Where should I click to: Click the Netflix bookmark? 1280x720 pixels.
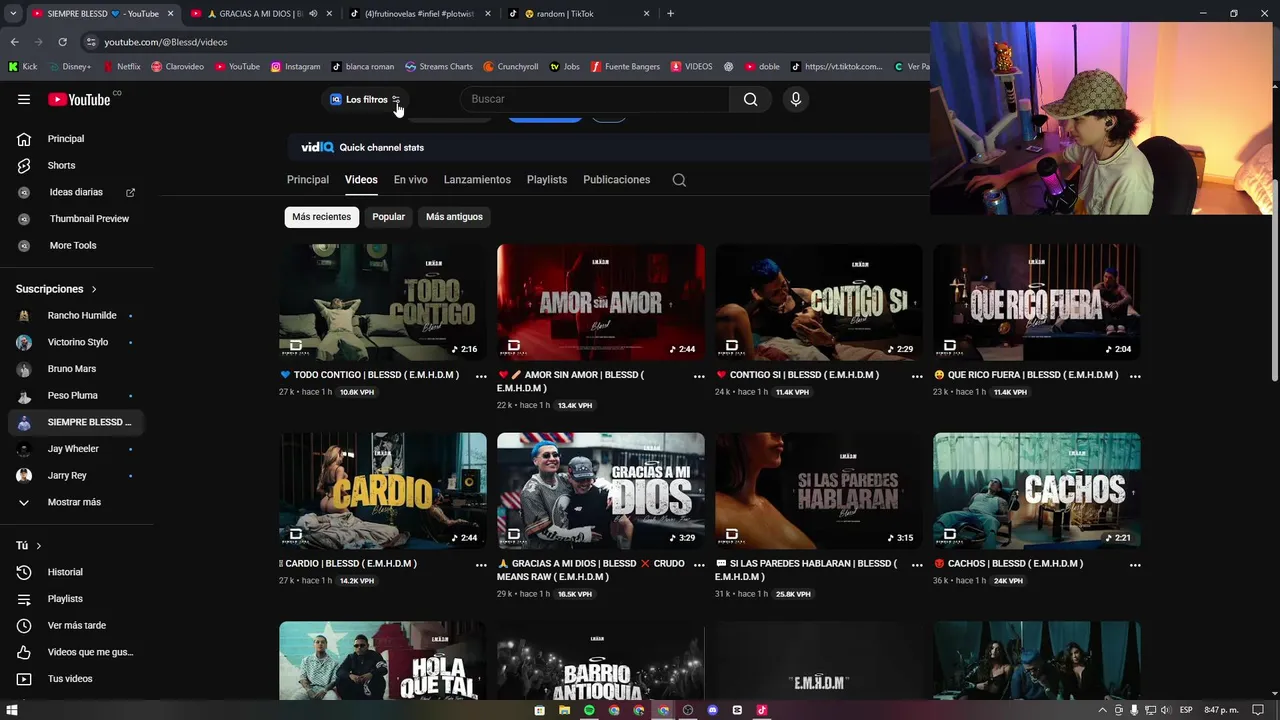[x=122, y=67]
